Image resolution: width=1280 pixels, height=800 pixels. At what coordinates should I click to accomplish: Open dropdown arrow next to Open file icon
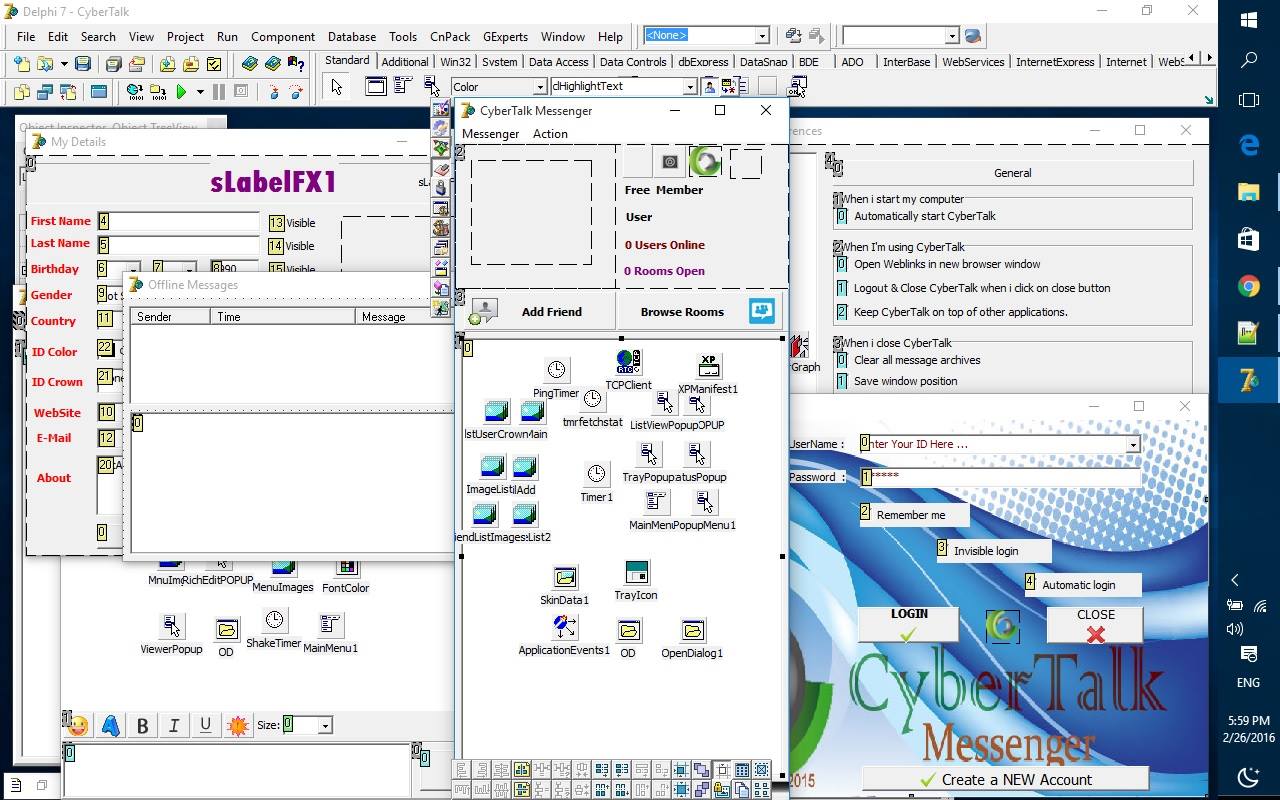[x=63, y=64]
